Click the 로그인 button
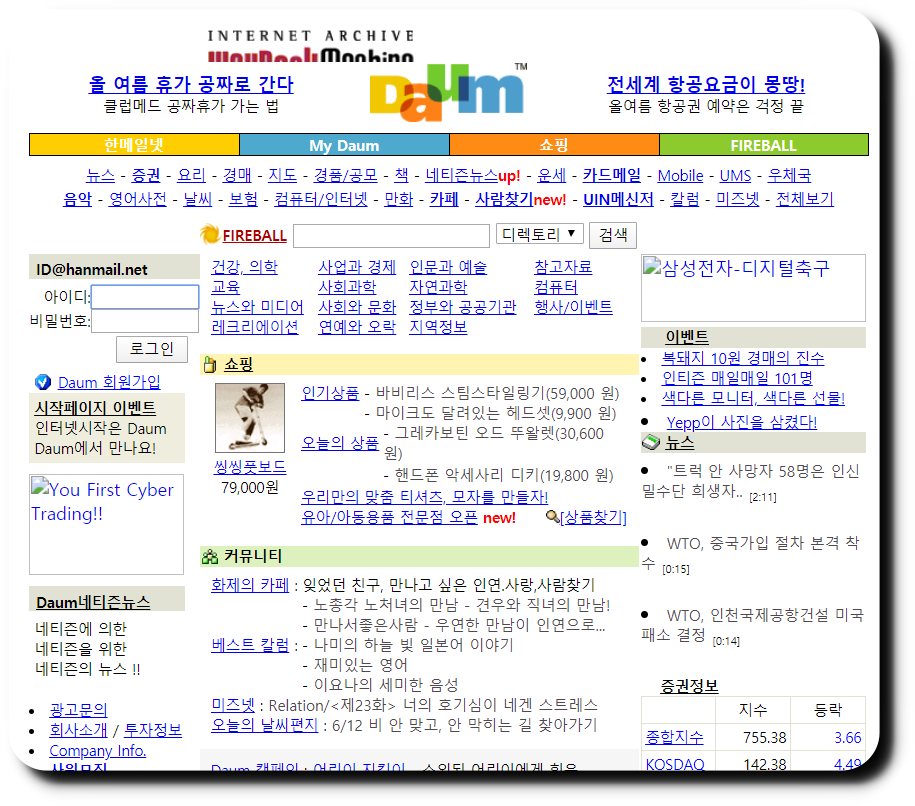 [x=152, y=349]
